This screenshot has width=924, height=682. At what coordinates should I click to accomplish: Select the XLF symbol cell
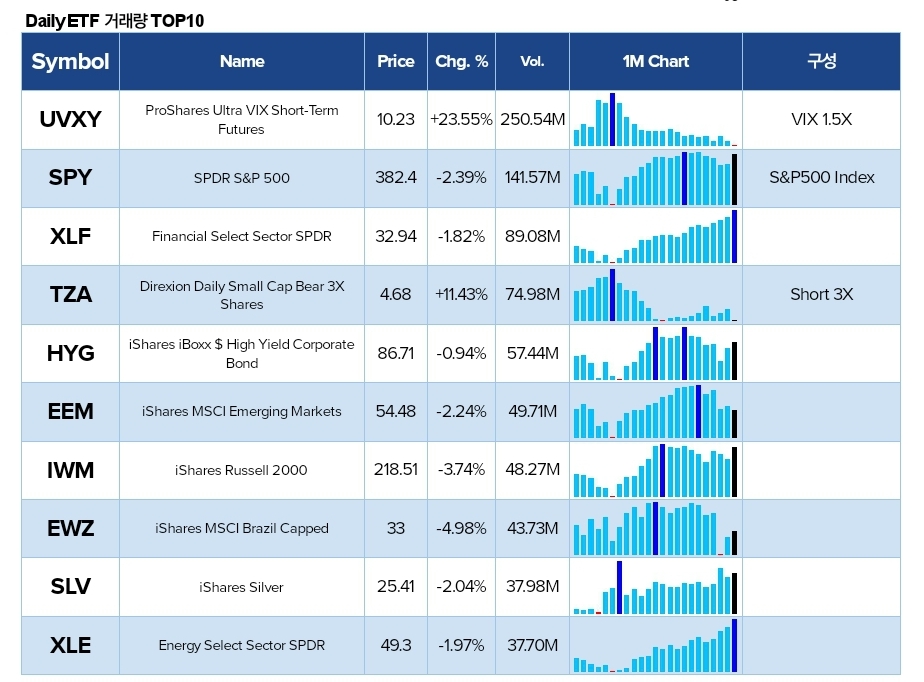tap(70, 236)
